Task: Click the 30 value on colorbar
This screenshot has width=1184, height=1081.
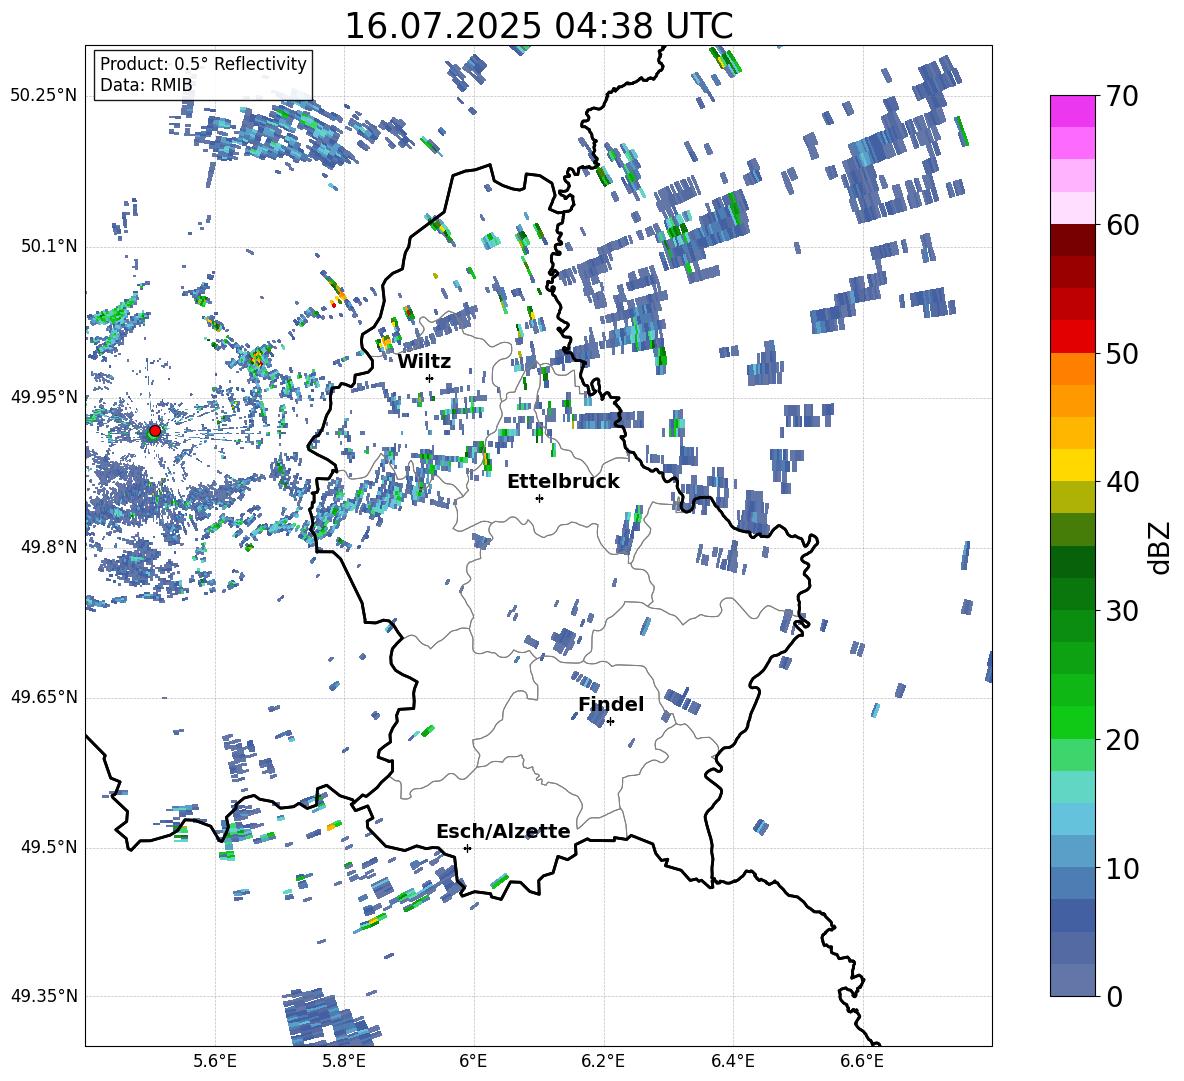Action: pyautogui.click(x=1122, y=611)
